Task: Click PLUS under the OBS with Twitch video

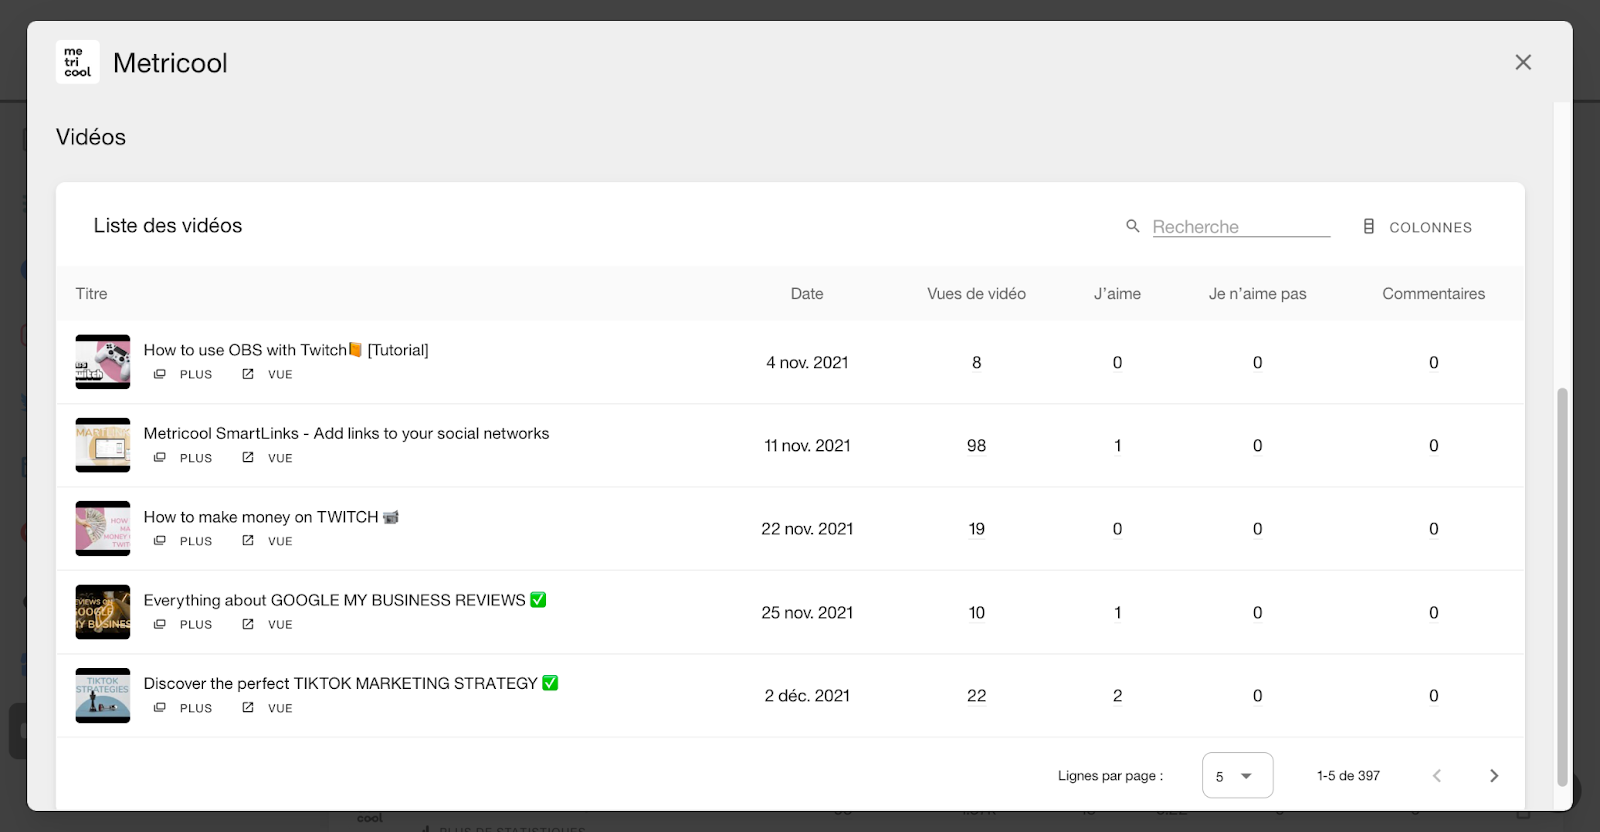Action: [183, 374]
